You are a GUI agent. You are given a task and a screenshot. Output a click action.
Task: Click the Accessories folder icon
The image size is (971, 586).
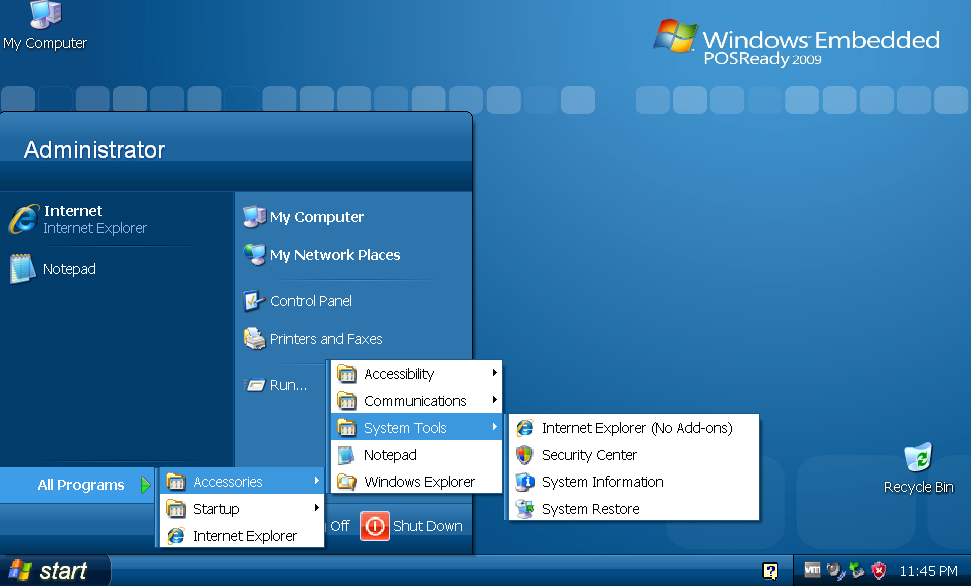pyautogui.click(x=176, y=481)
